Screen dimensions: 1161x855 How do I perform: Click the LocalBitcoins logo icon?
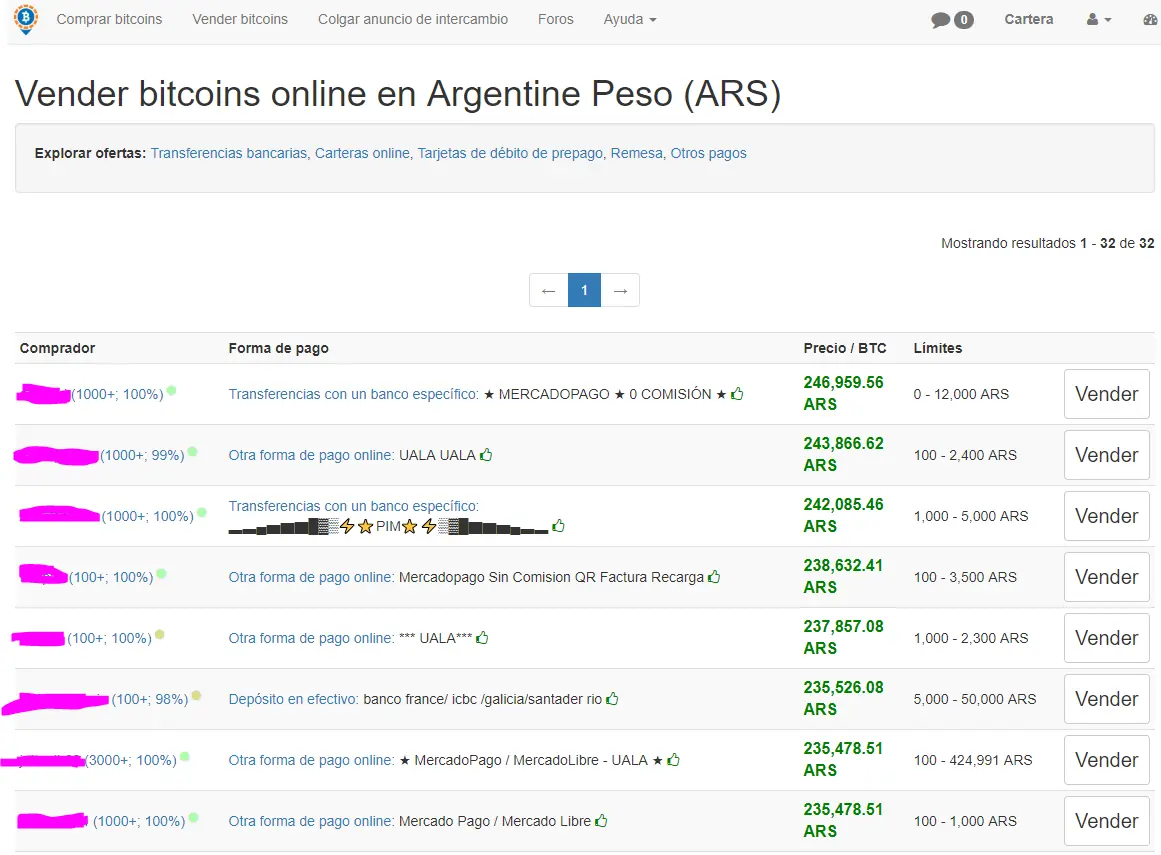[x=26, y=19]
